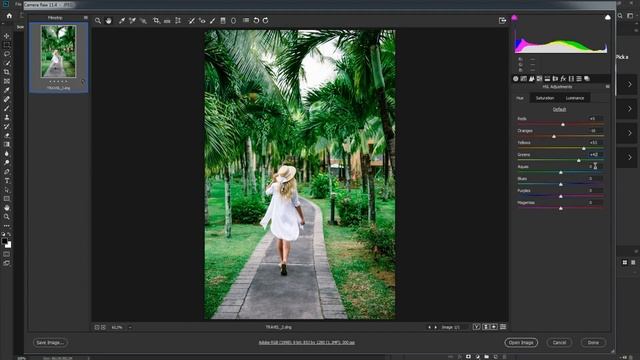The height and width of the screenshot is (360, 640).
Task: Click the Open Image button
Action: click(521, 342)
